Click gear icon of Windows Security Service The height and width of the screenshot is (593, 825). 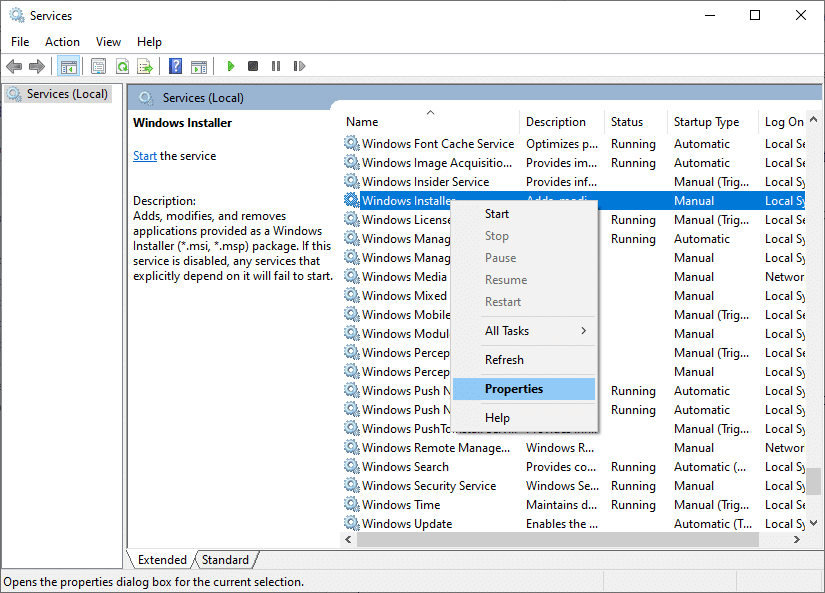click(x=351, y=485)
